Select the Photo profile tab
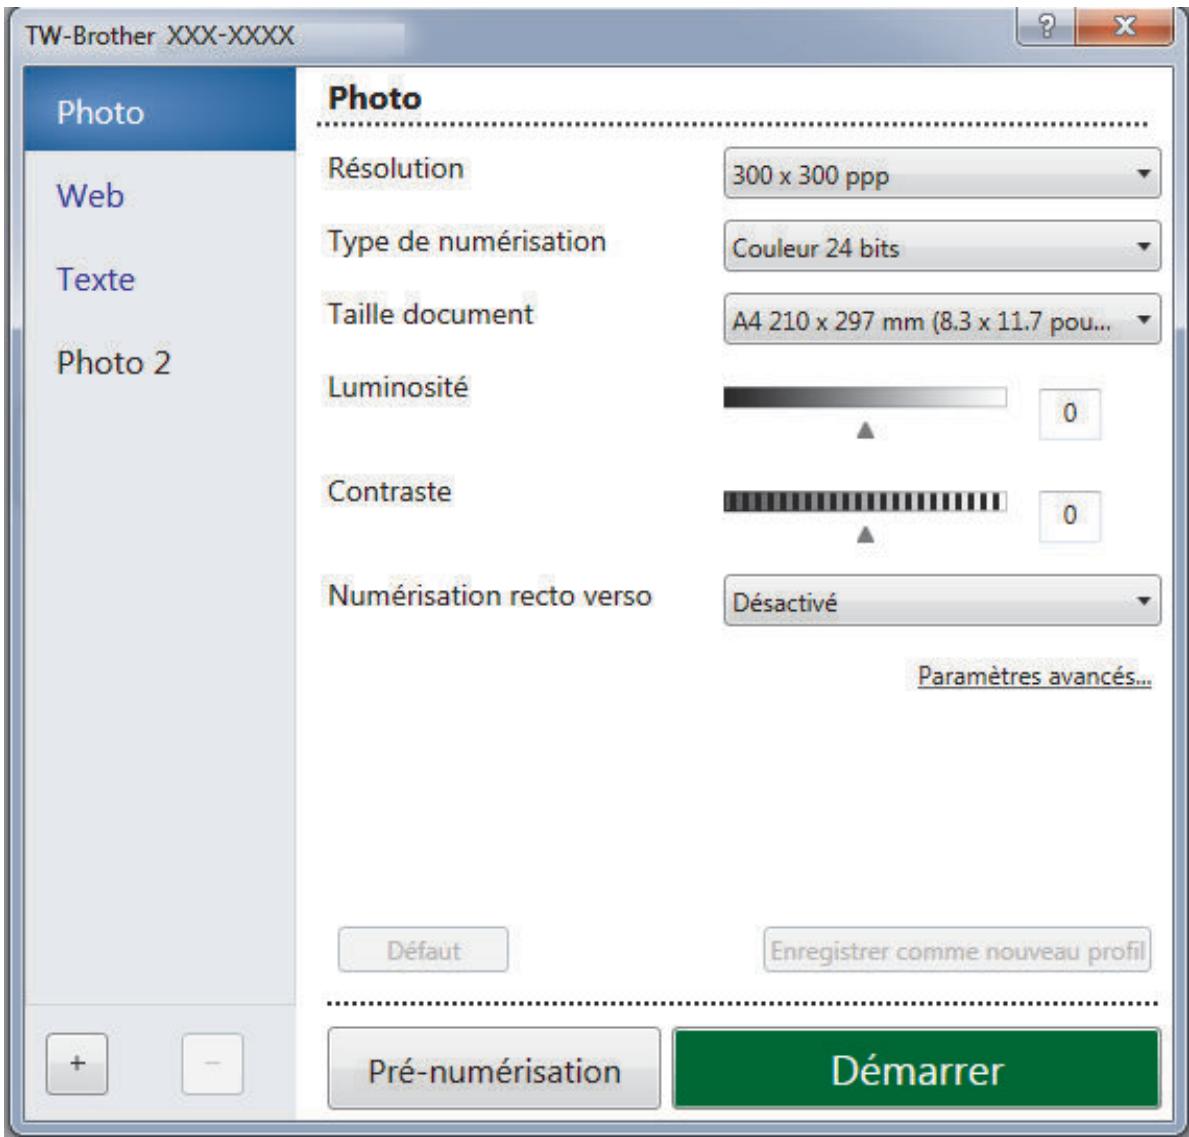The width and height of the screenshot is (1189, 1137). [x=160, y=110]
